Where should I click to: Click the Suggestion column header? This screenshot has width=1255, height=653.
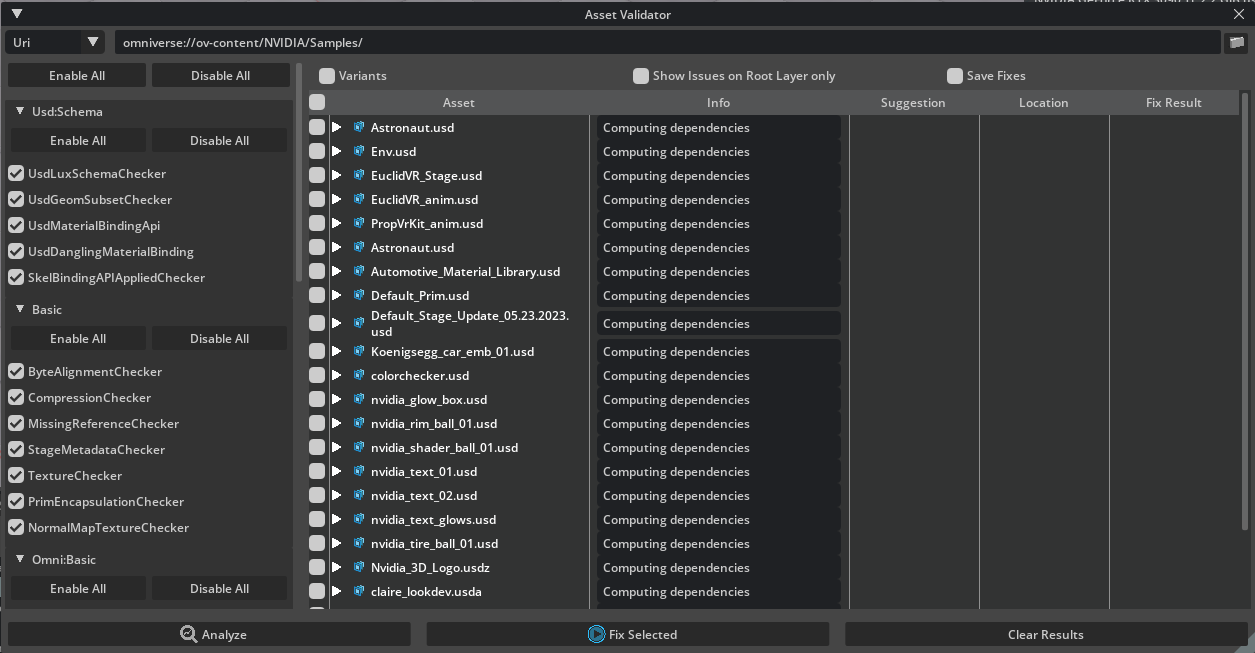pyautogui.click(x=912, y=102)
